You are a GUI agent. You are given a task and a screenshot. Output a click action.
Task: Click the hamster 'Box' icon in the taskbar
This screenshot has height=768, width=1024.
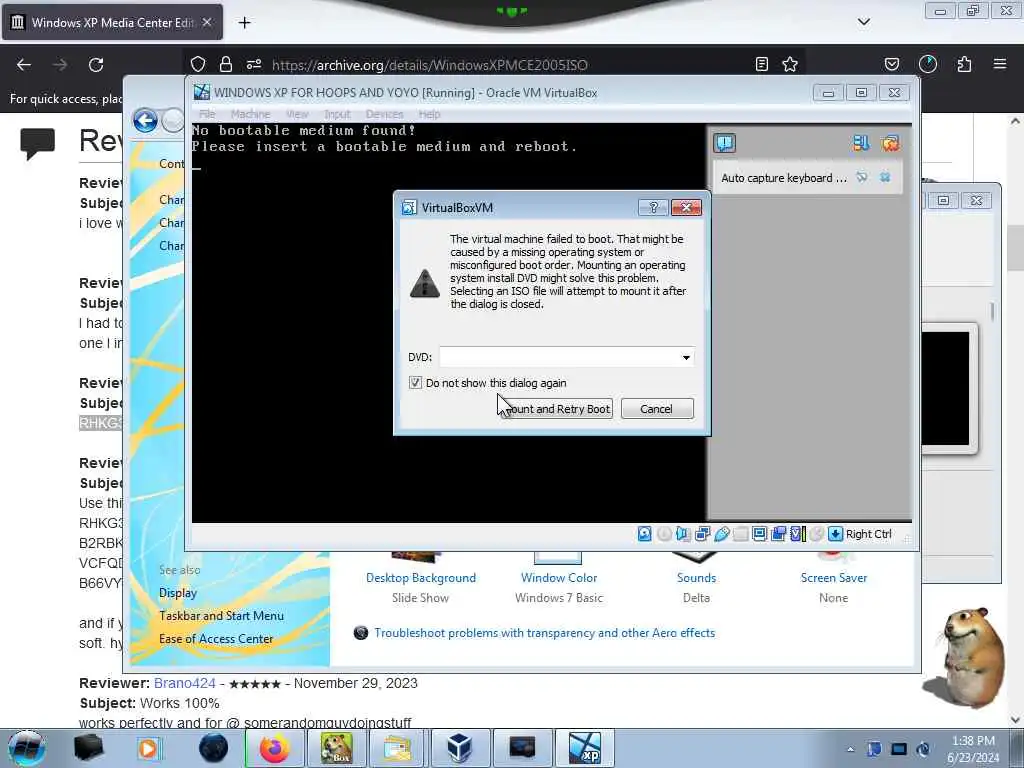(336, 748)
